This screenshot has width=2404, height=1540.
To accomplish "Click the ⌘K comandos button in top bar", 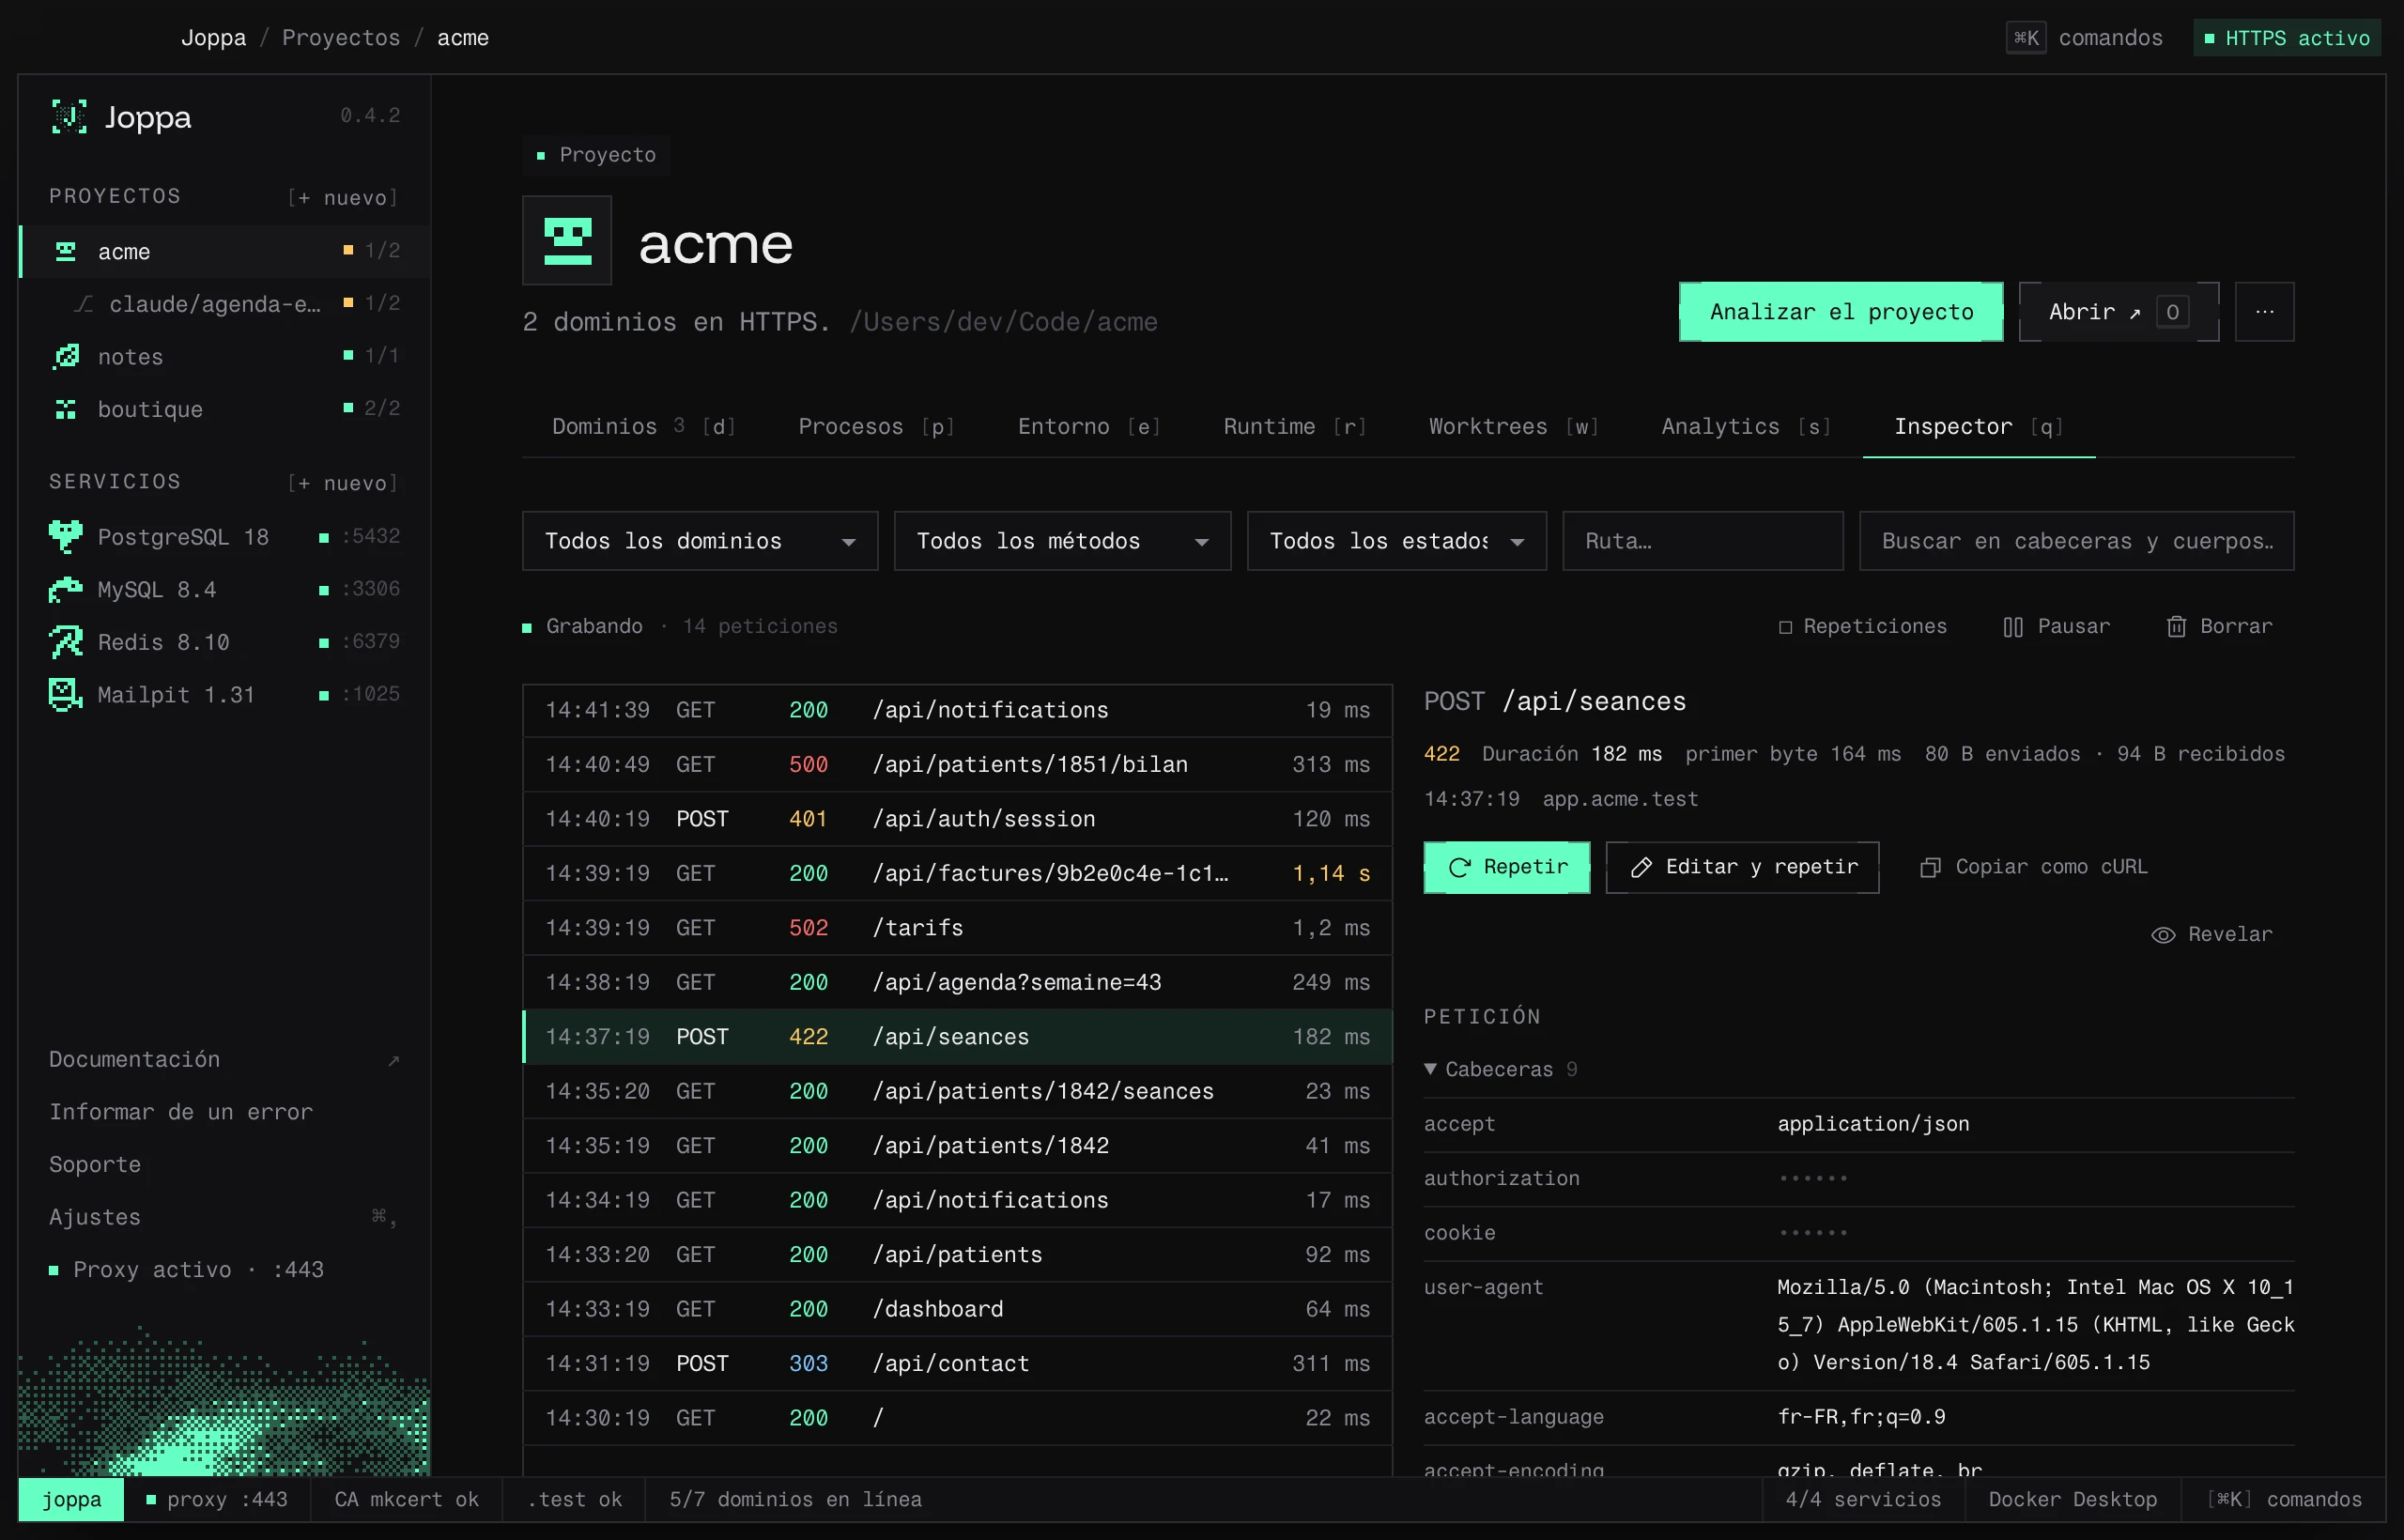I will point(2085,38).
